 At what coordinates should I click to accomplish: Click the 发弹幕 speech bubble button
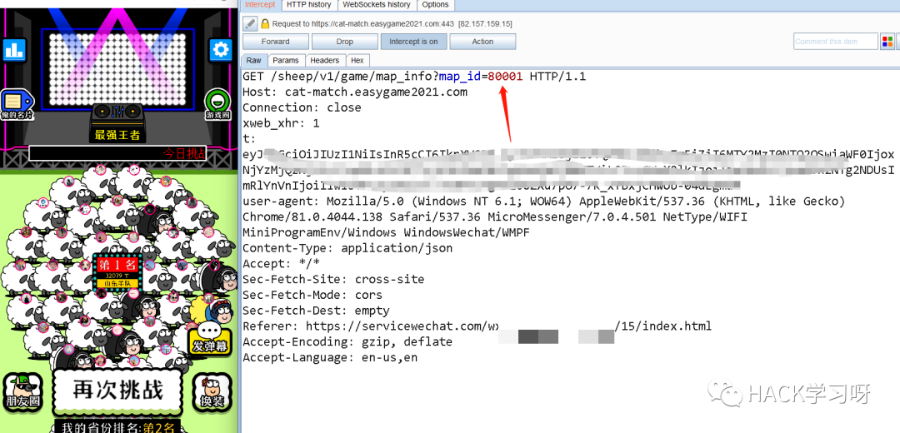210,337
